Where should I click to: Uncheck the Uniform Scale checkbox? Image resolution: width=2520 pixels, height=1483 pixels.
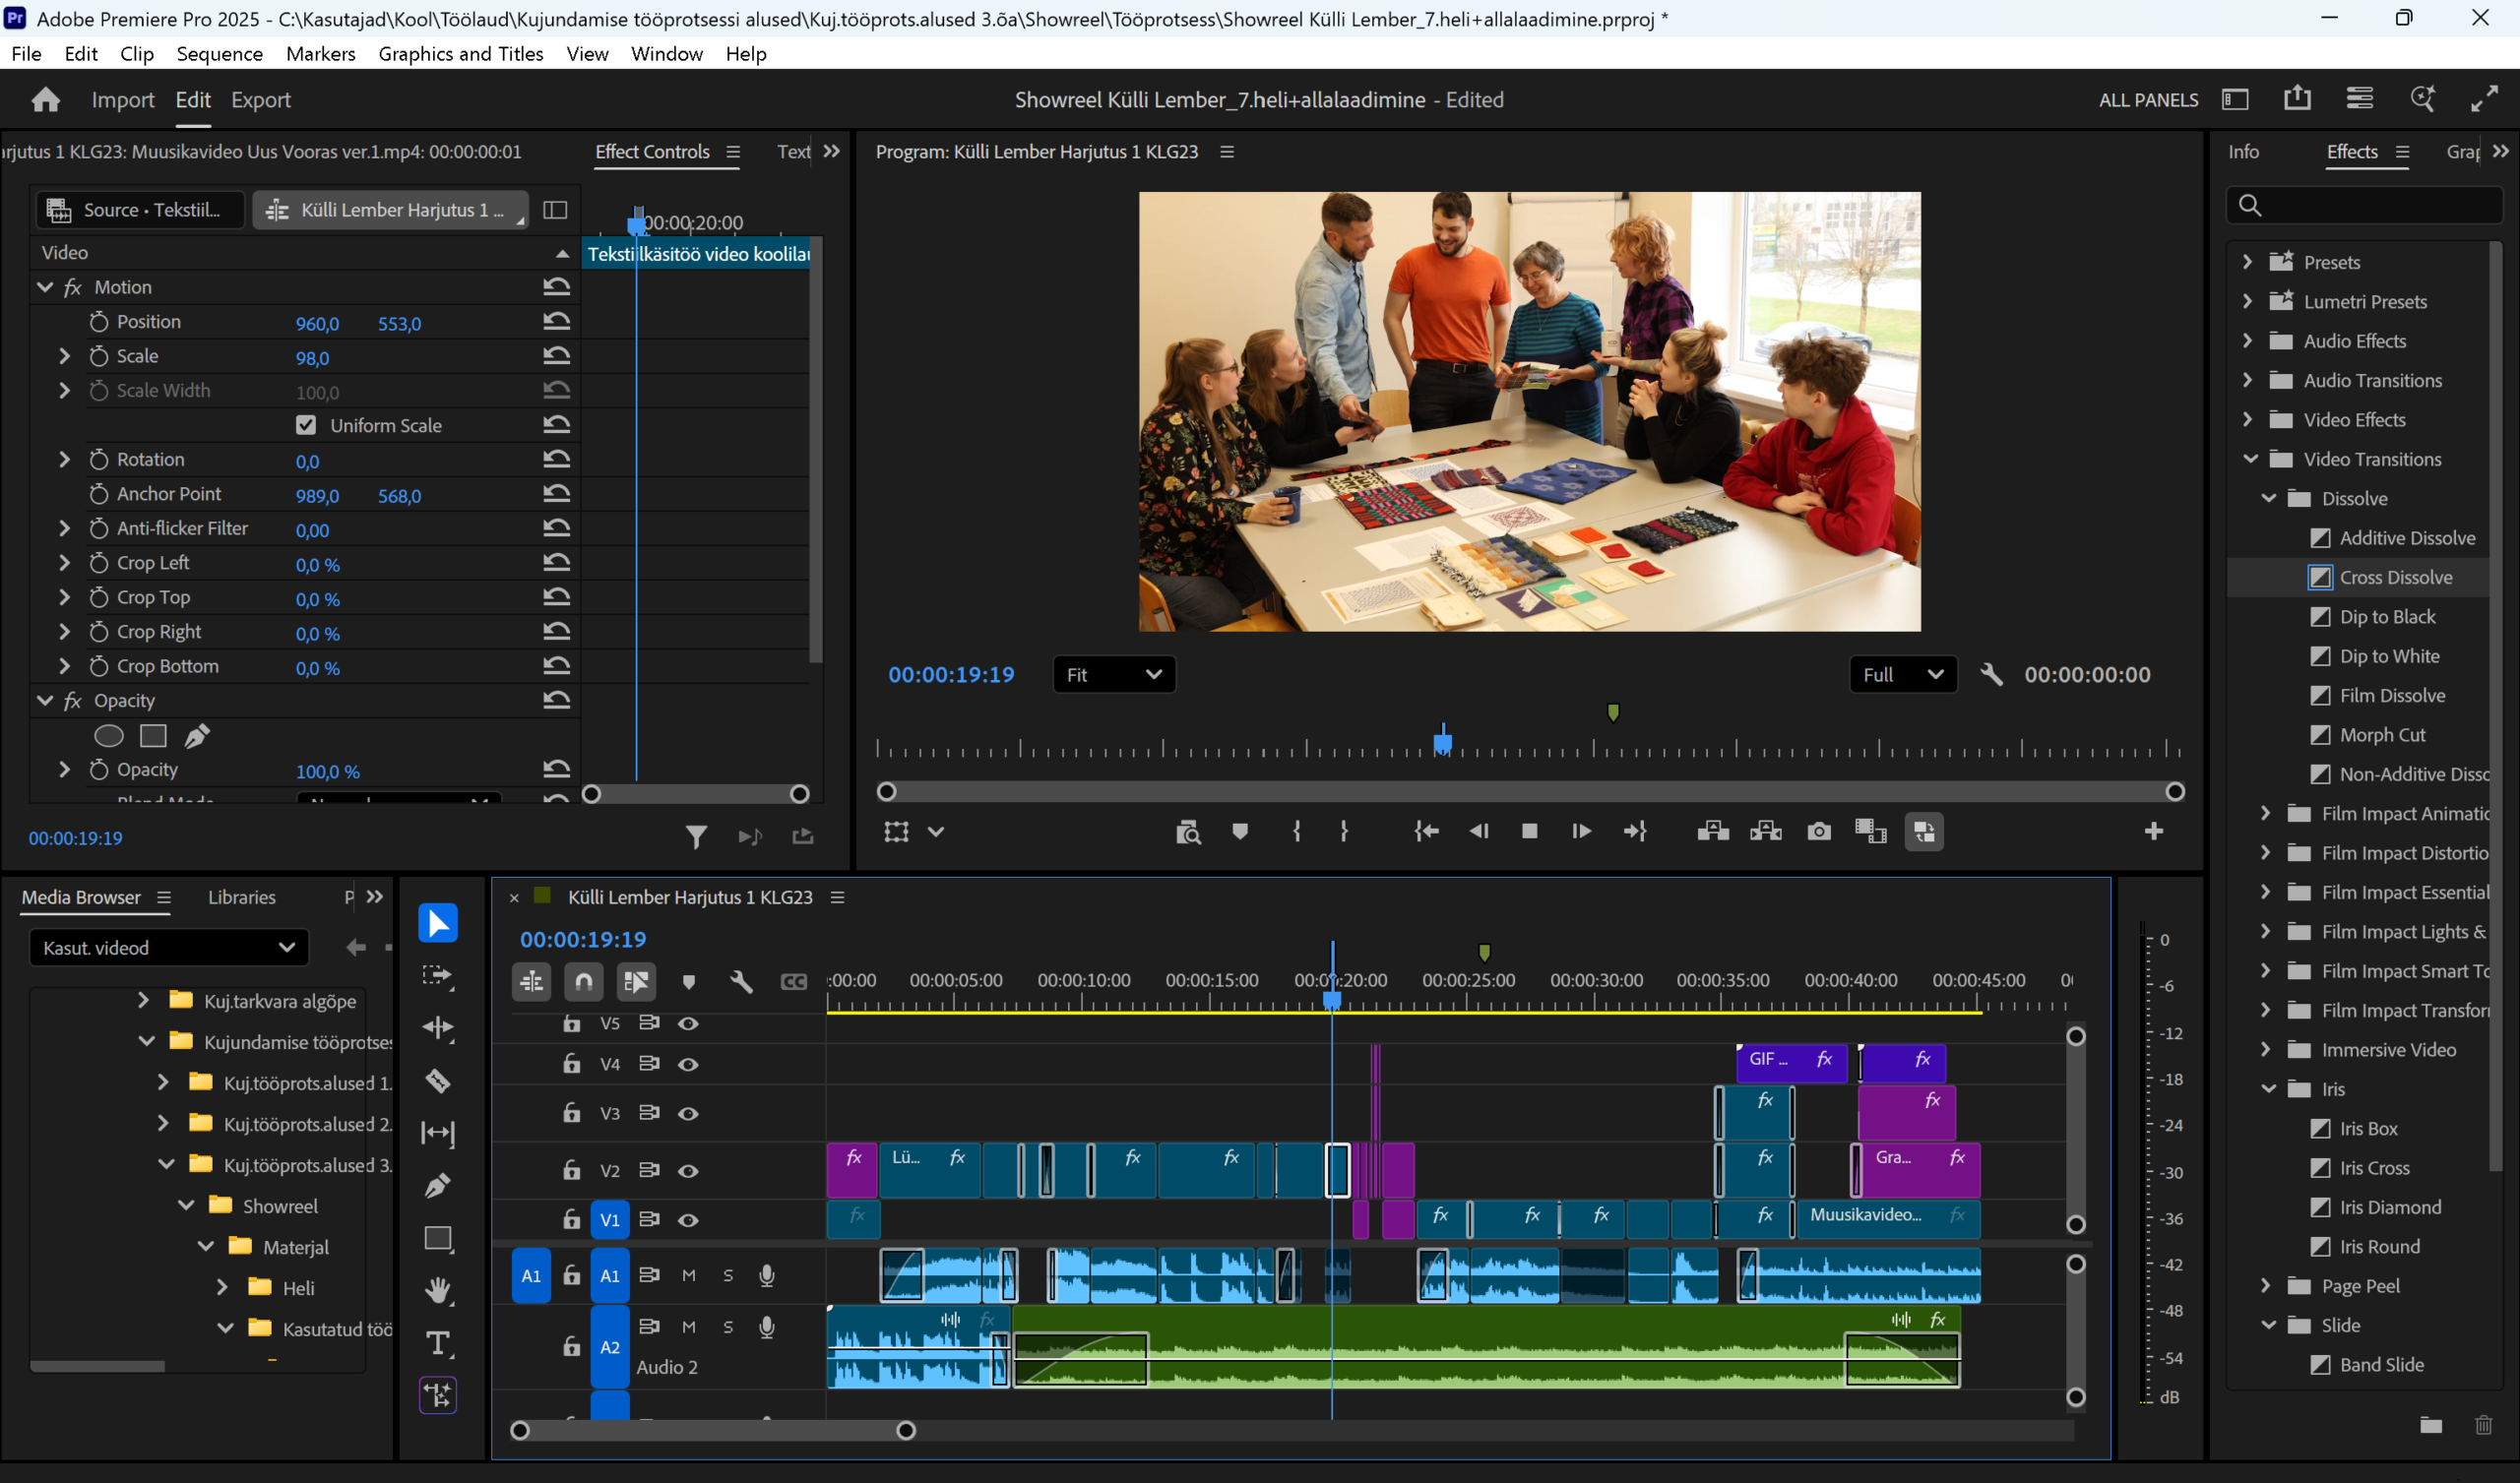306,425
